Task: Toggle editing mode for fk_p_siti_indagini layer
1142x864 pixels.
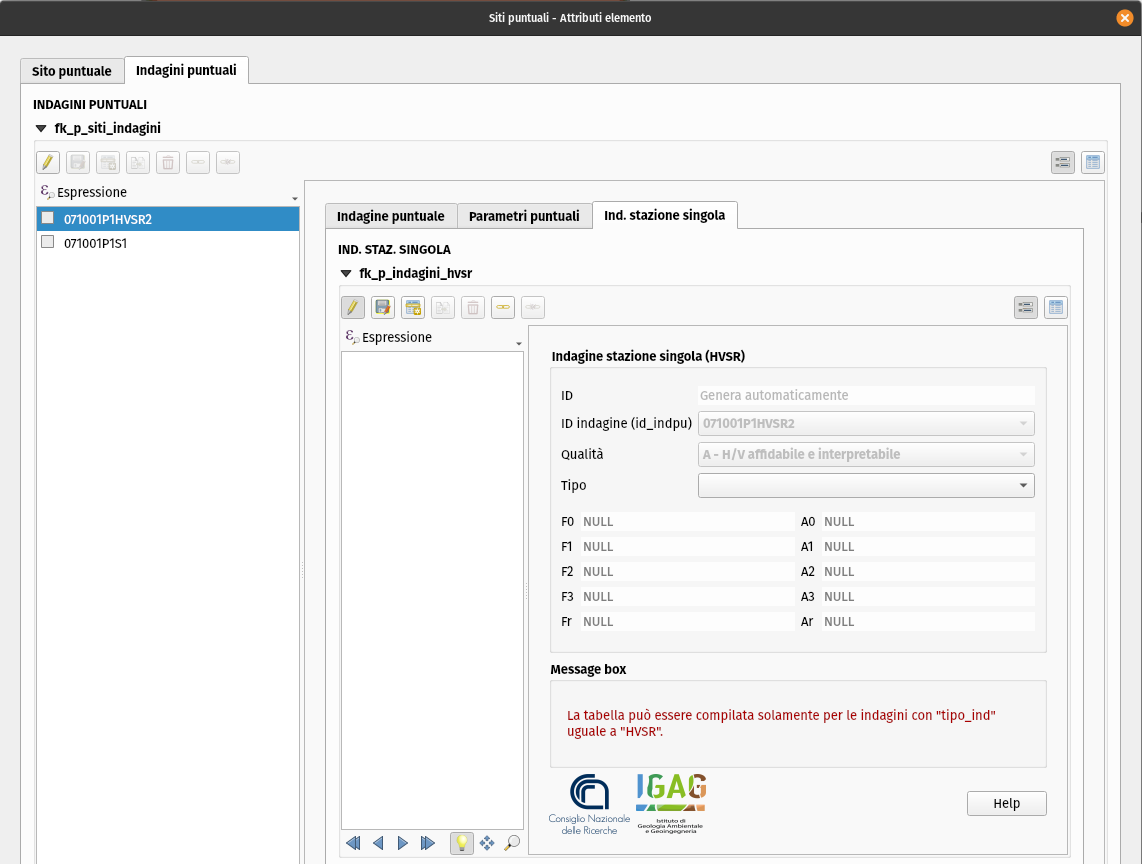Action: (48, 162)
